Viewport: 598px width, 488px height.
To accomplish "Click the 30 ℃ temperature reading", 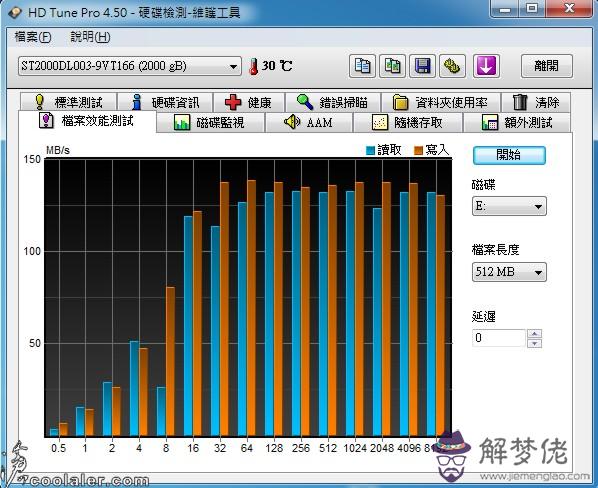I will [277, 66].
